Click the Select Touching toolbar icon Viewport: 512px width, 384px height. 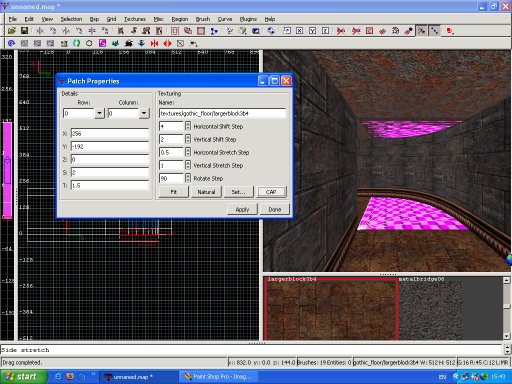tap(134, 31)
